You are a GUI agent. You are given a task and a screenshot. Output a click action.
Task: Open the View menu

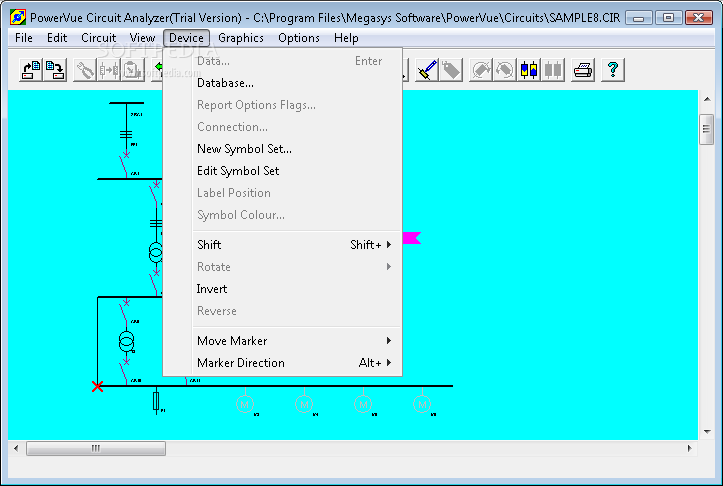point(142,38)
